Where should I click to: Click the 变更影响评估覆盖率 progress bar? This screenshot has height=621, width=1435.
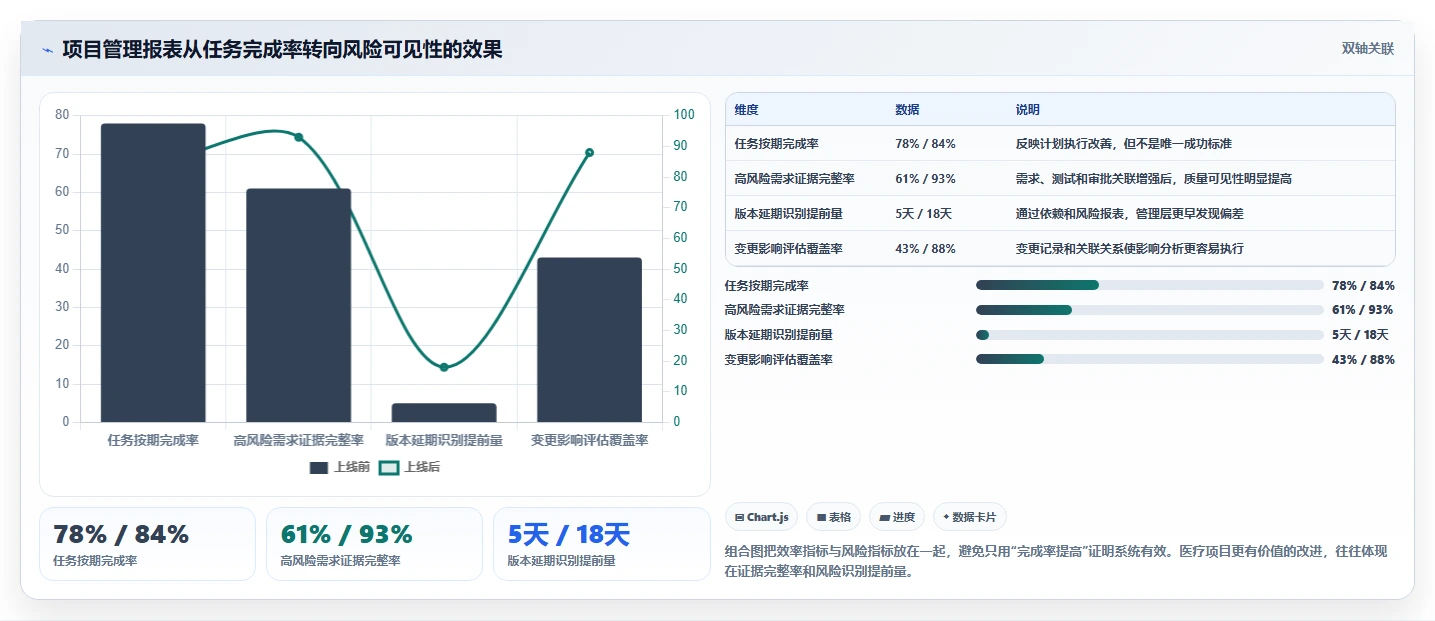tap(1150, 359)
